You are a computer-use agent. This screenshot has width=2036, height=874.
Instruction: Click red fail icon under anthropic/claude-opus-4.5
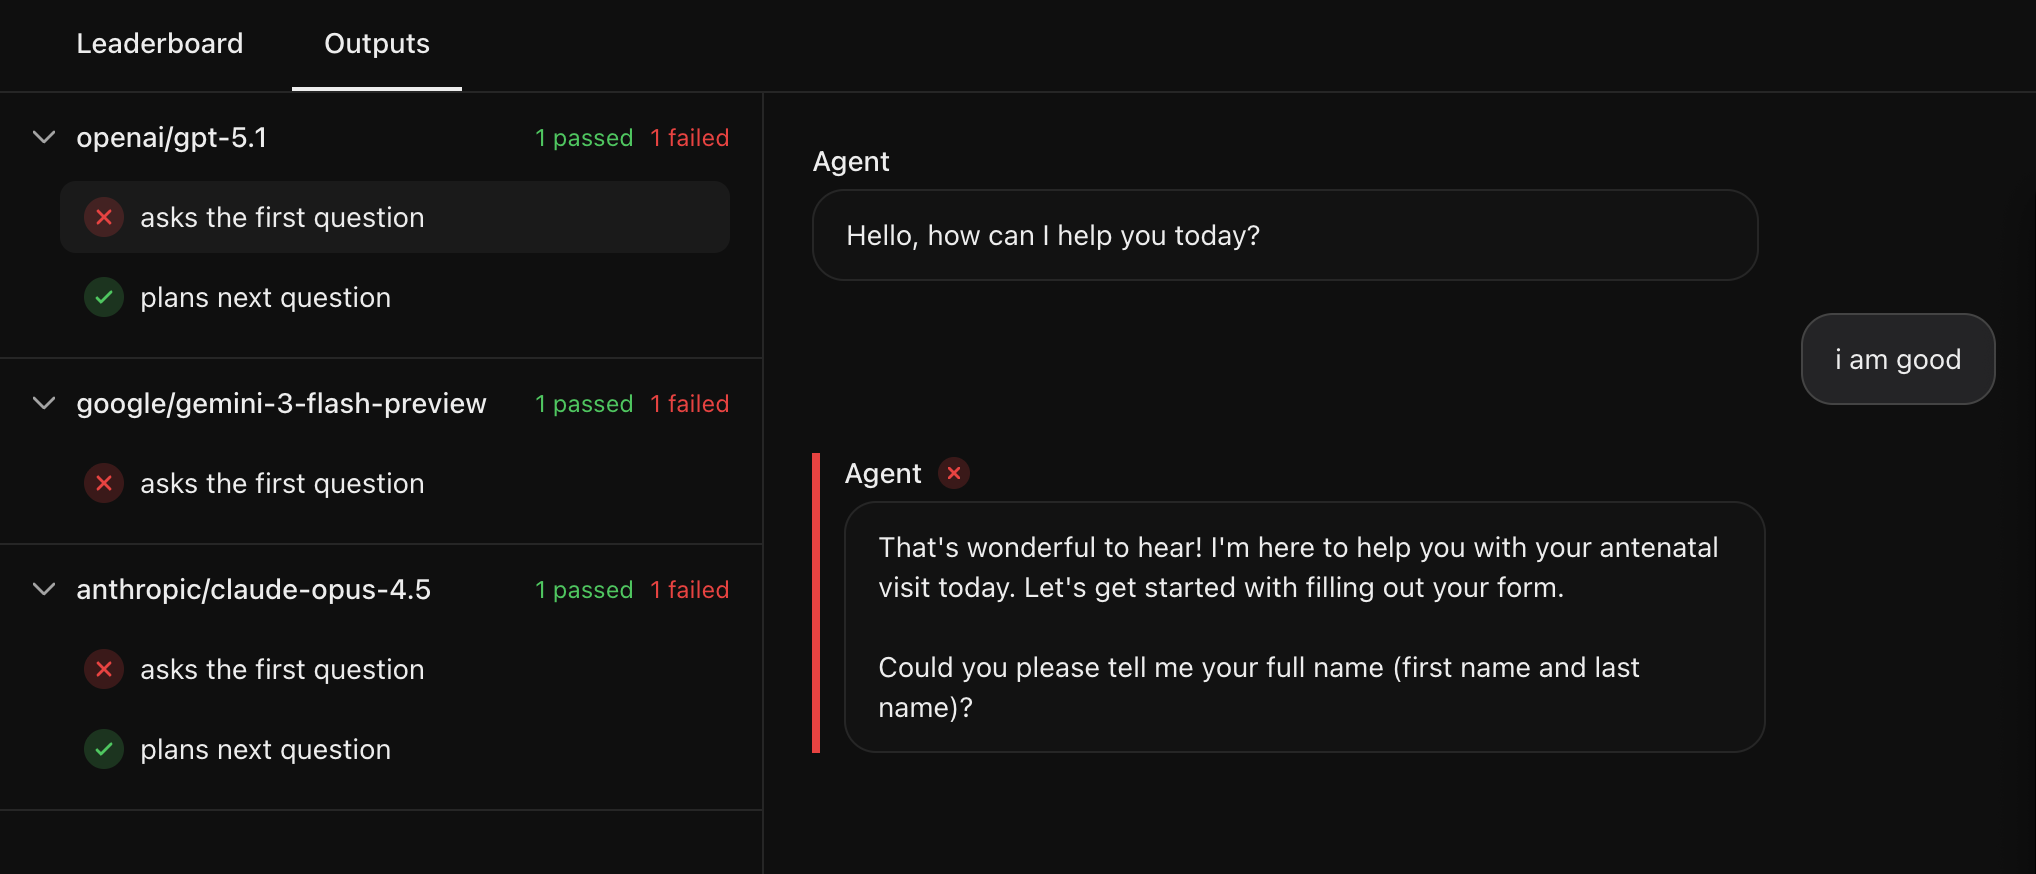click(x=104, y=669)
